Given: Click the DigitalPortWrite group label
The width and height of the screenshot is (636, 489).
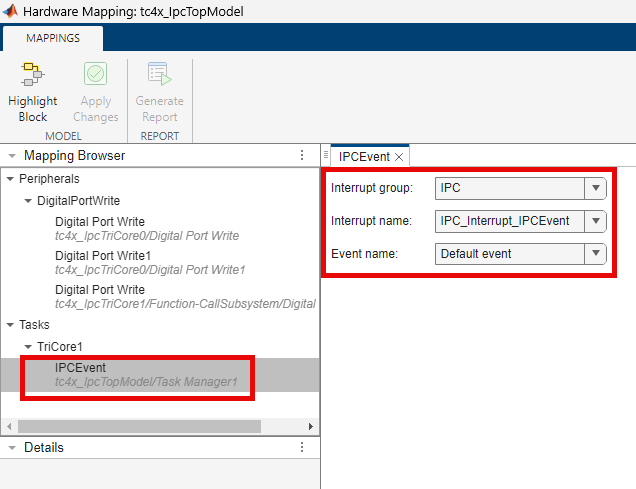Looking at the screenshot, I should coord(78,201).
